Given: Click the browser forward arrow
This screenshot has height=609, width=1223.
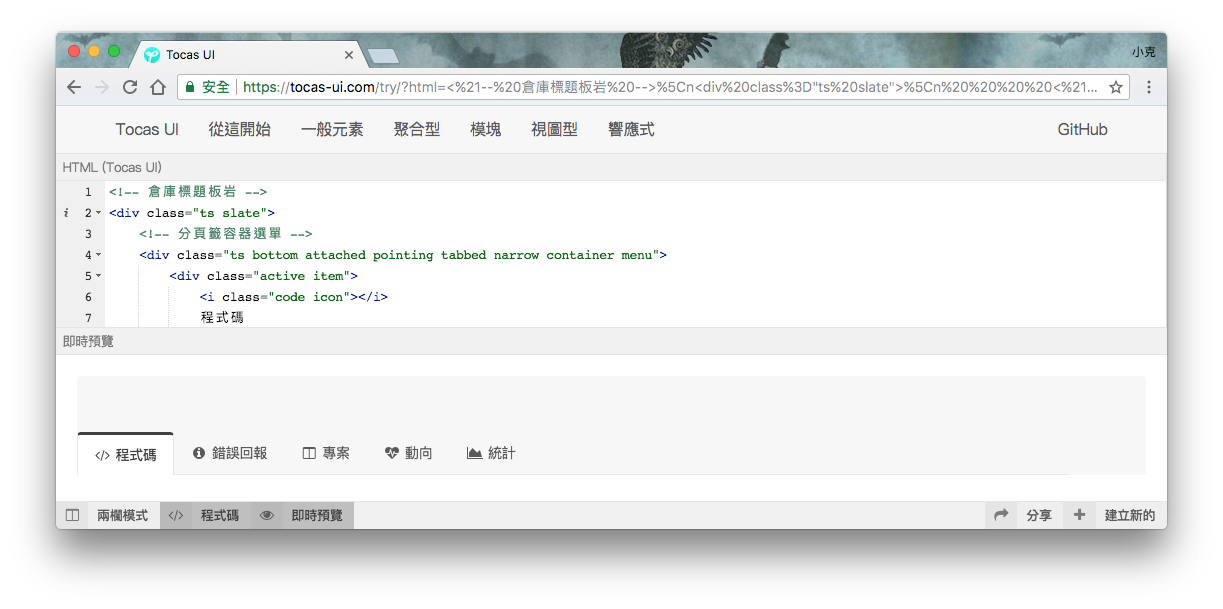Looking at the screenshot, I should click(x=102, y=87).
